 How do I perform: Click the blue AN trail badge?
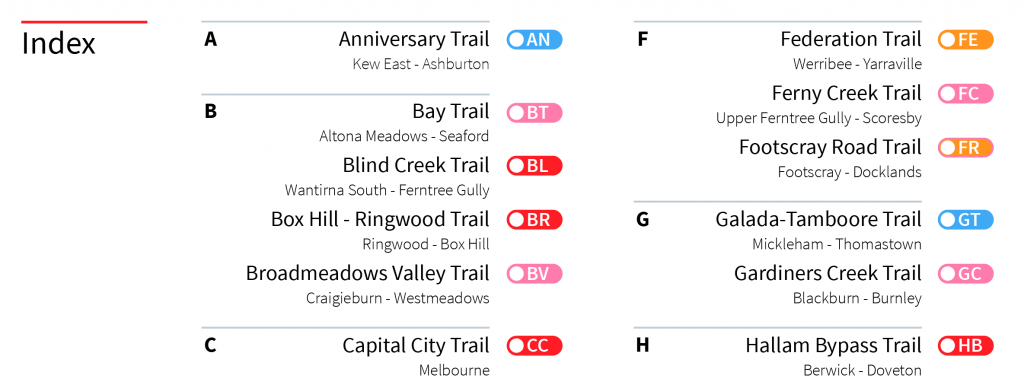click(x=534, y=40)
